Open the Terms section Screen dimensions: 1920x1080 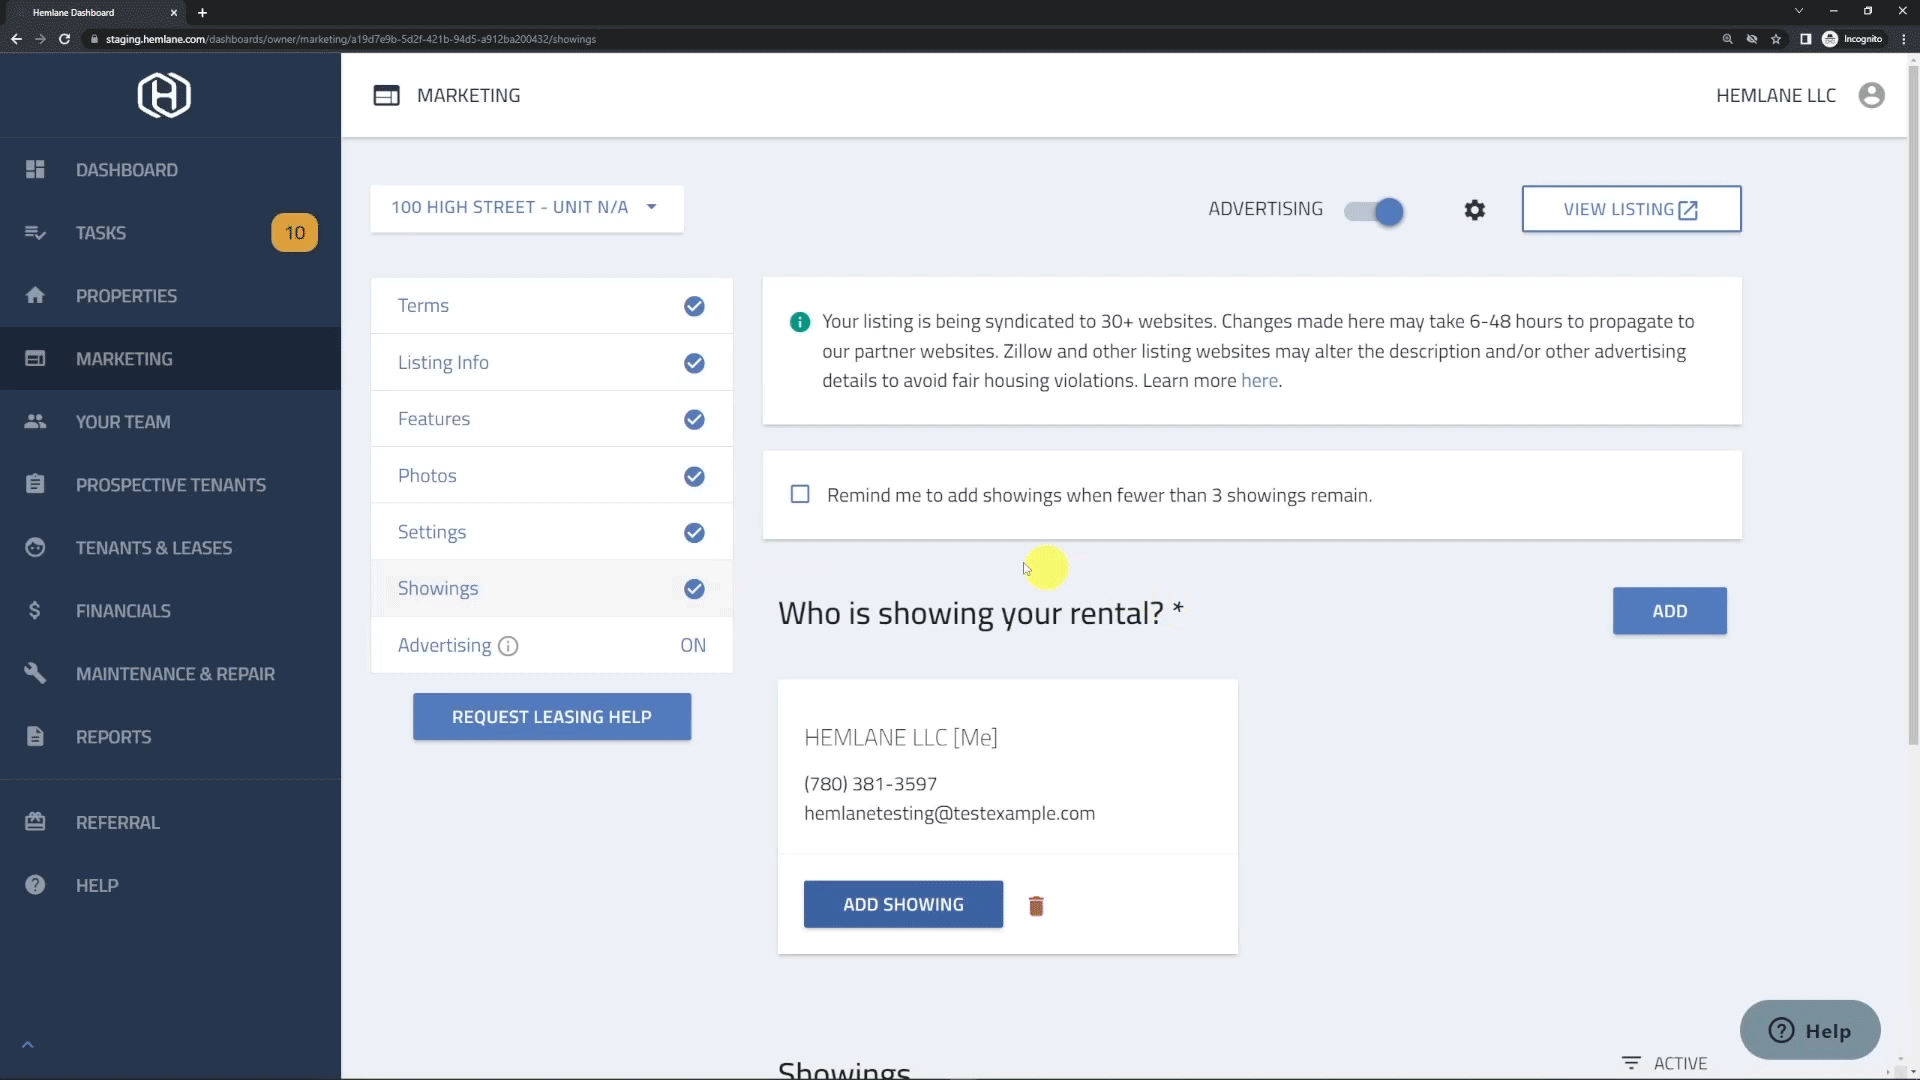coord(552,306)
